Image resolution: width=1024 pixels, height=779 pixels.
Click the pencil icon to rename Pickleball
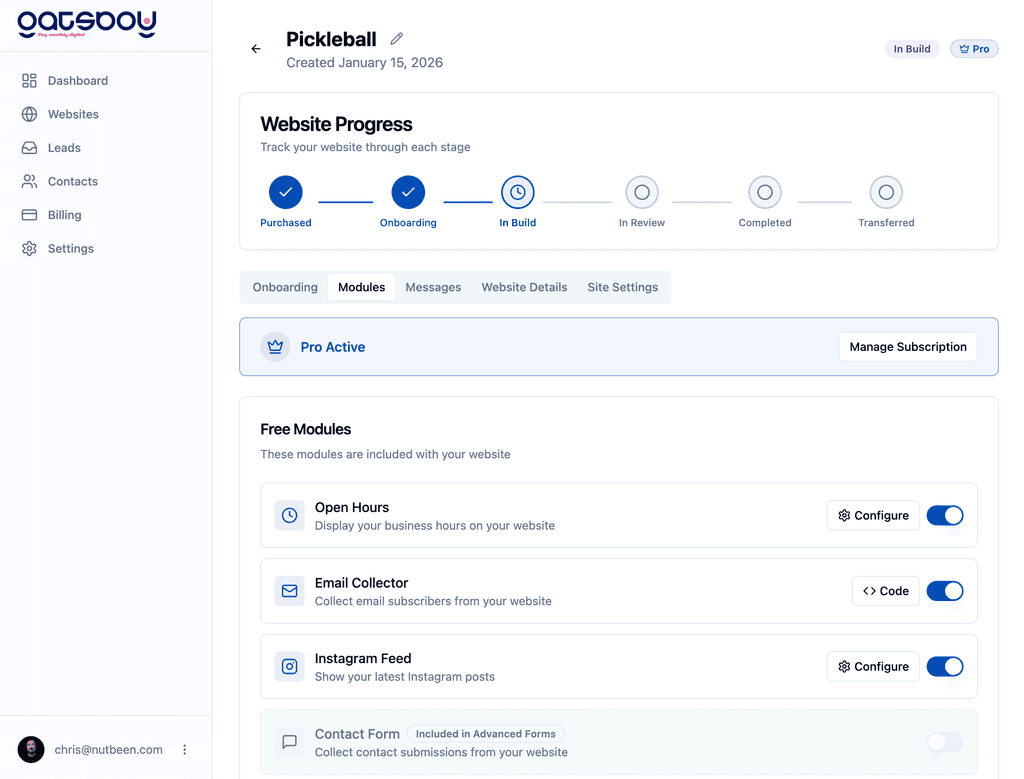tap(396, 38)
